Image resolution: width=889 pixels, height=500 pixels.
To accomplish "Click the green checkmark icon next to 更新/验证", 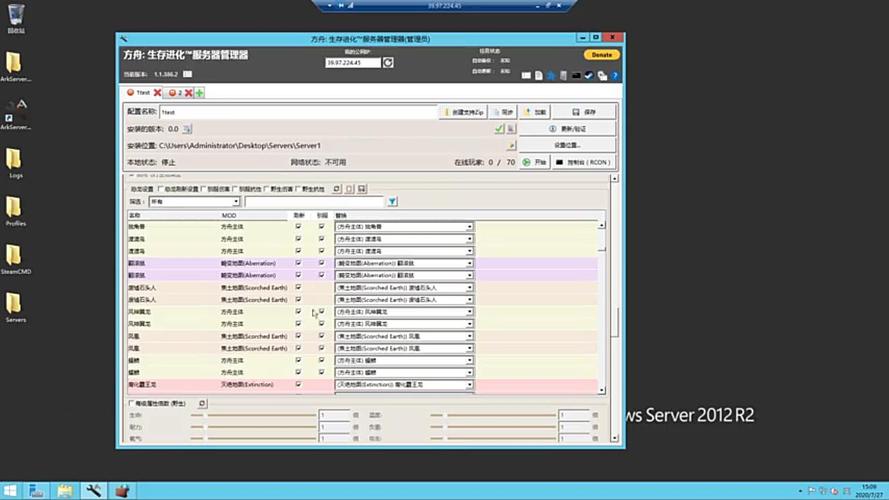I will 499,129.
